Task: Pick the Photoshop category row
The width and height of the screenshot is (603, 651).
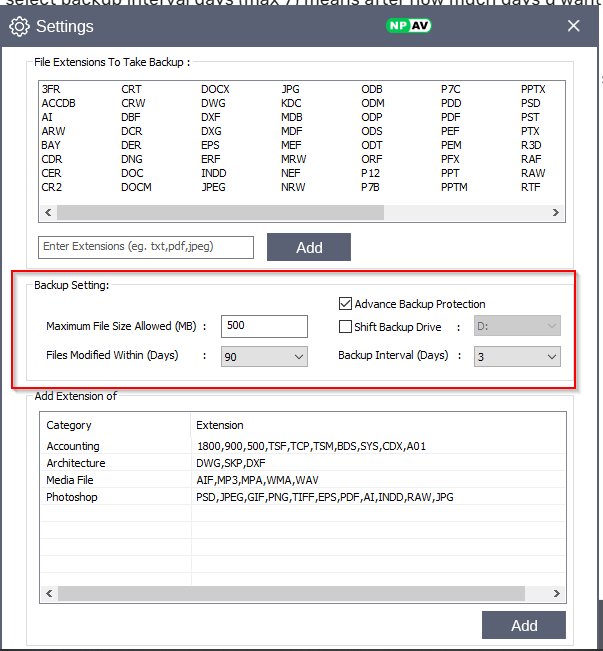Action: pos(72,497)
